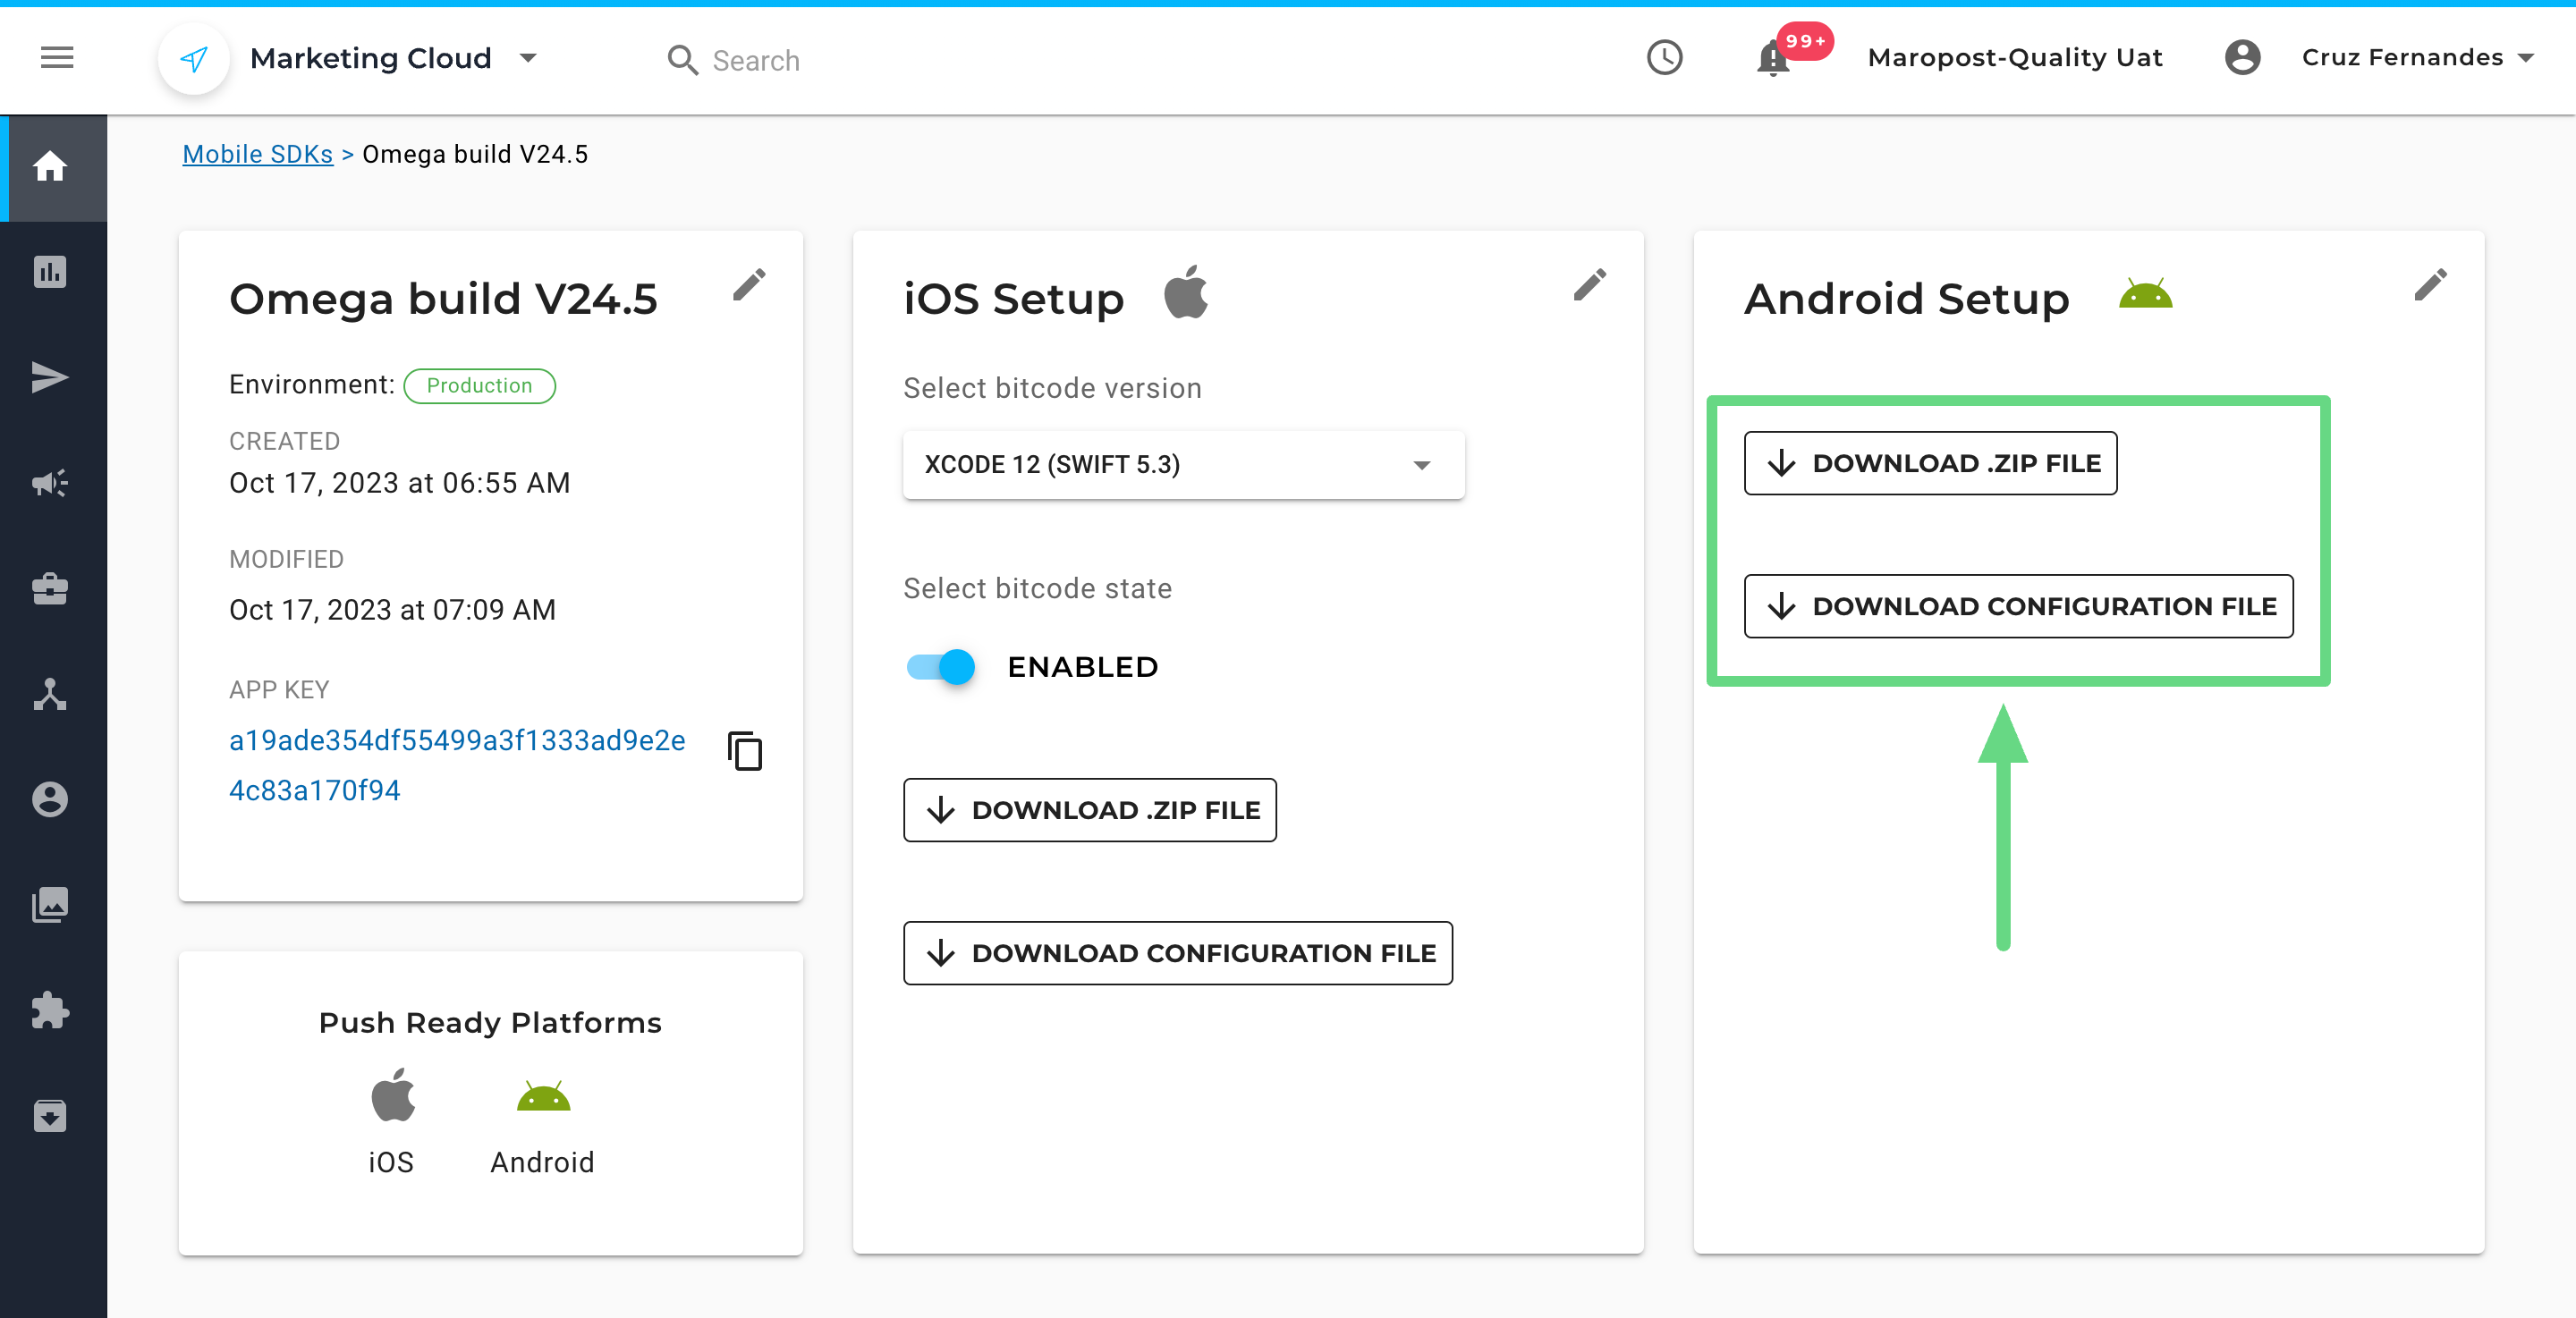
Task: Click the Omega build V24.5 breadcrumb text
Action: [x=475, y=154]
